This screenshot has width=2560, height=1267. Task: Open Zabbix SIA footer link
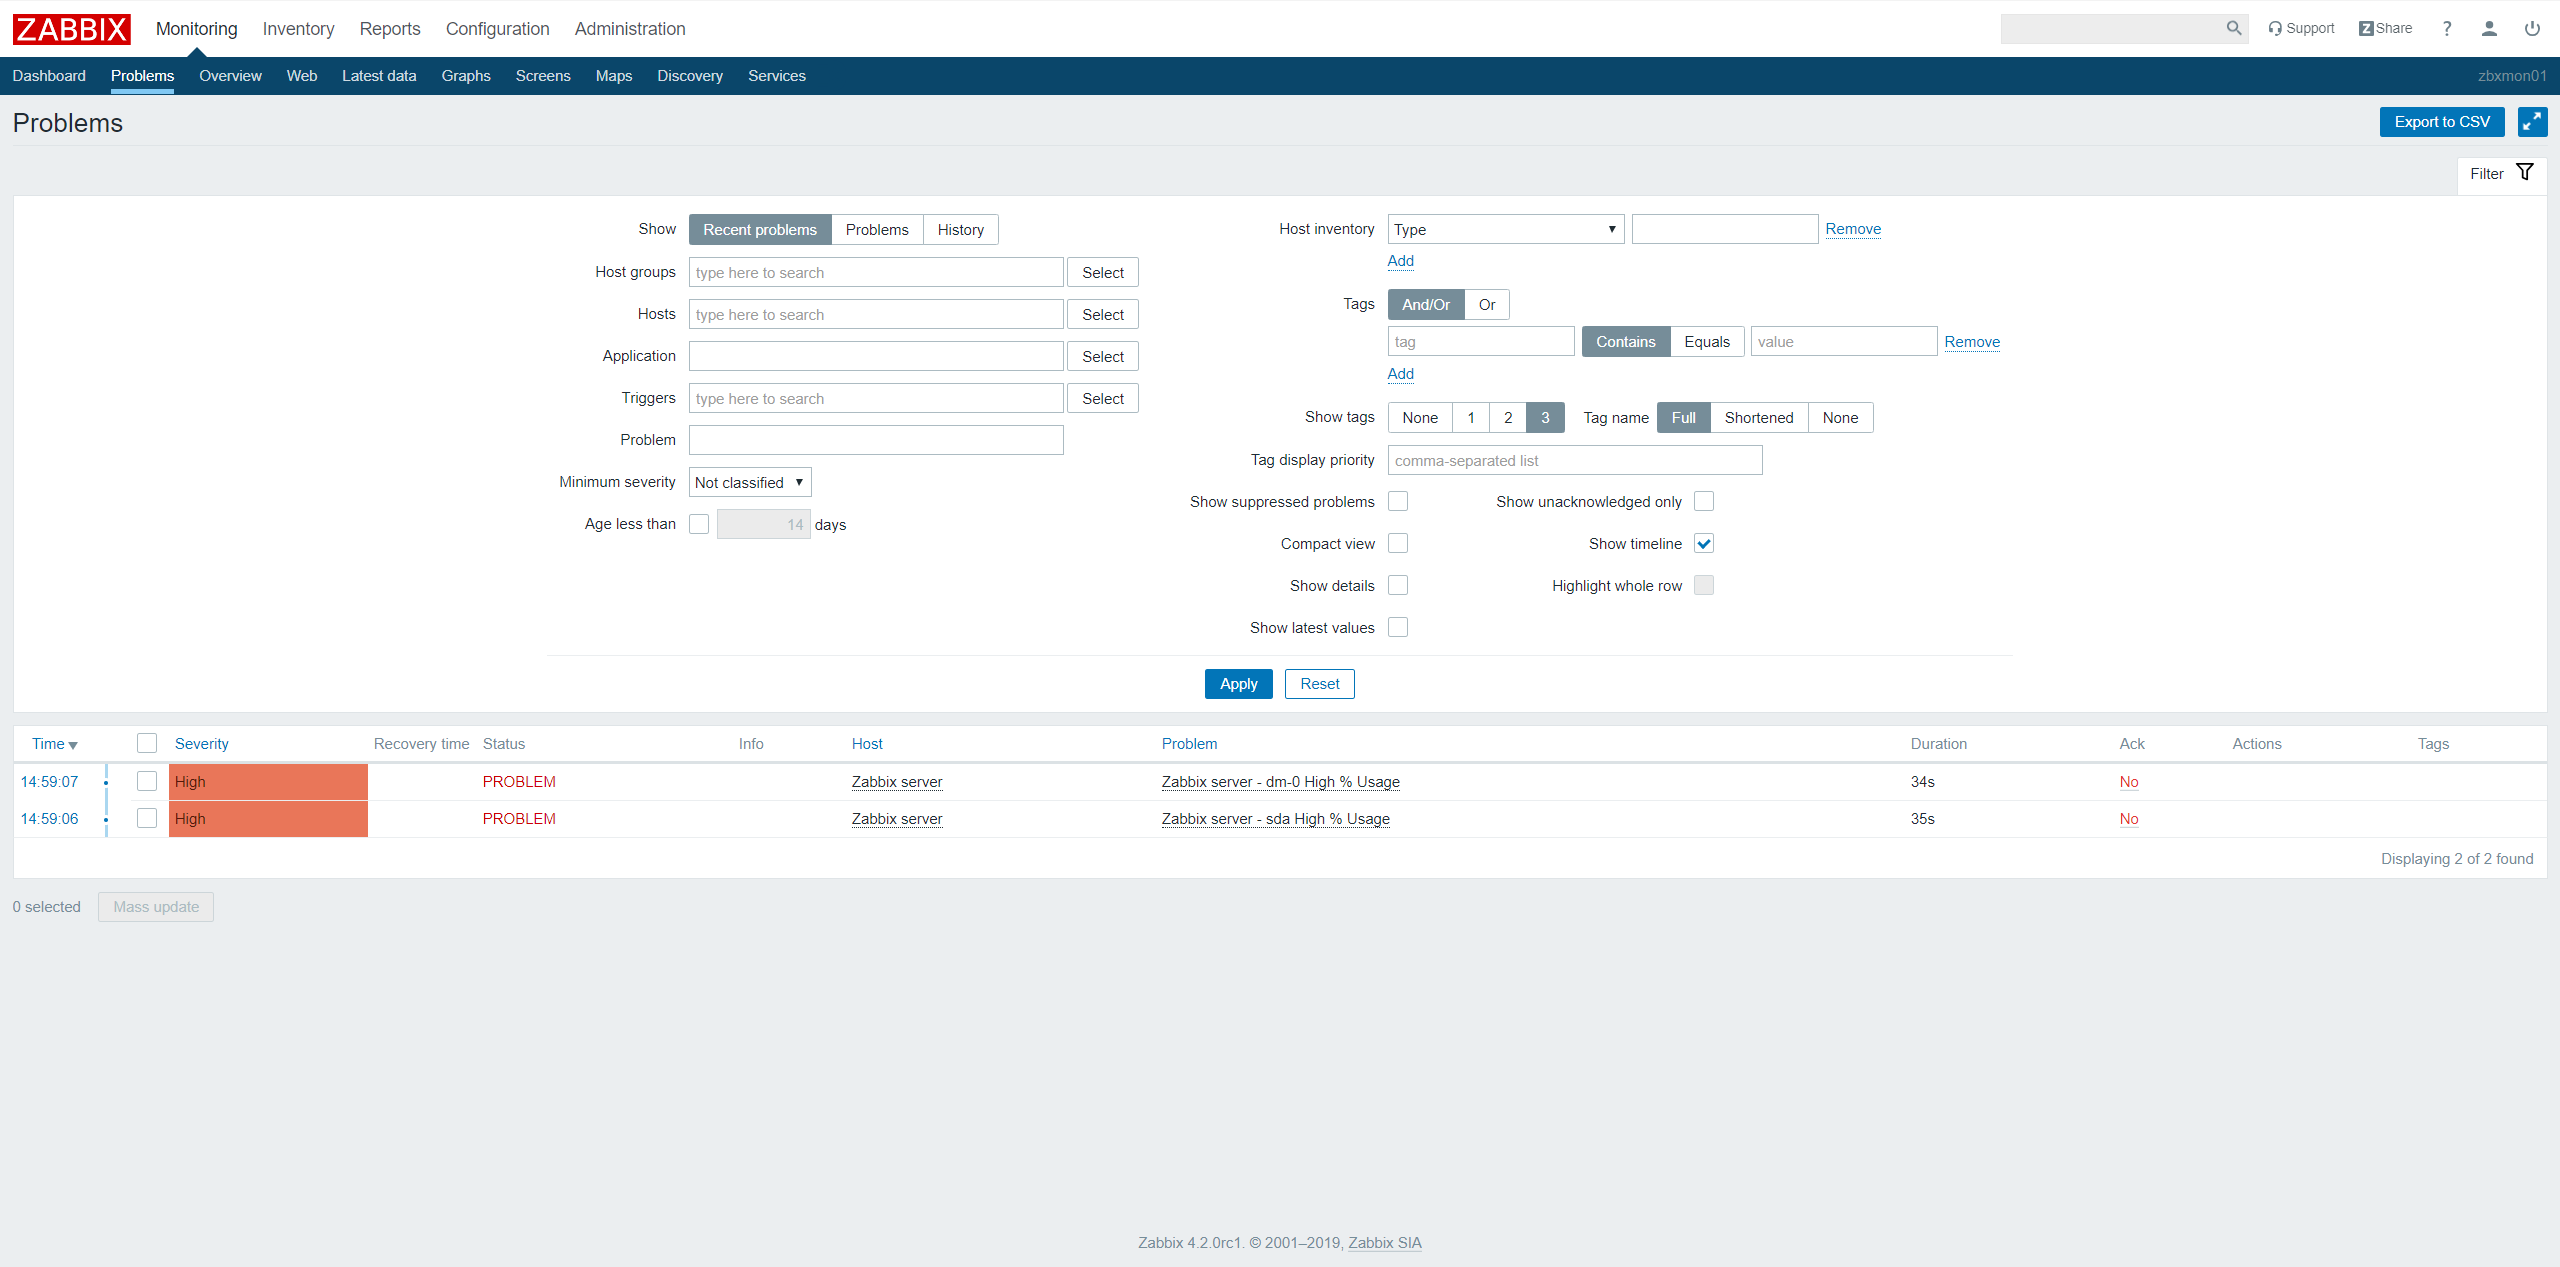(x=1384, y=1243)
